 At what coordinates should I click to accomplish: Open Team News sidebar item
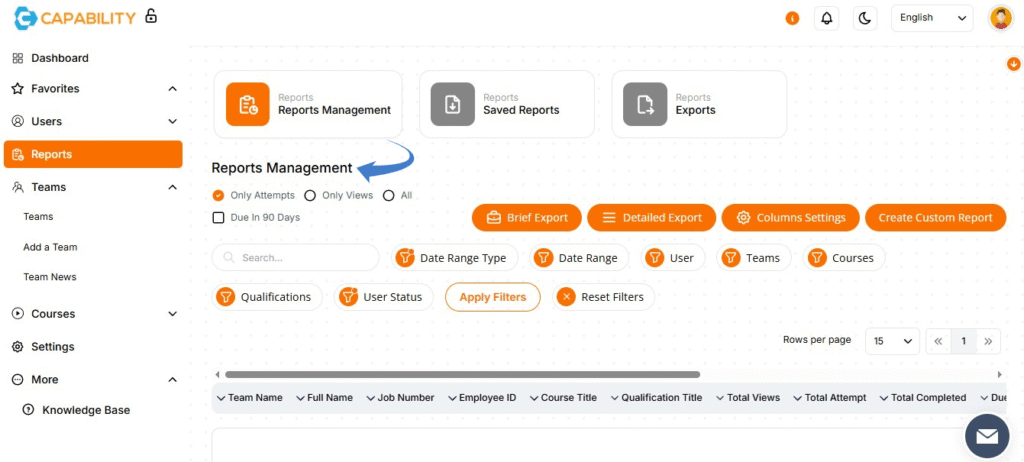coord(50,276)
